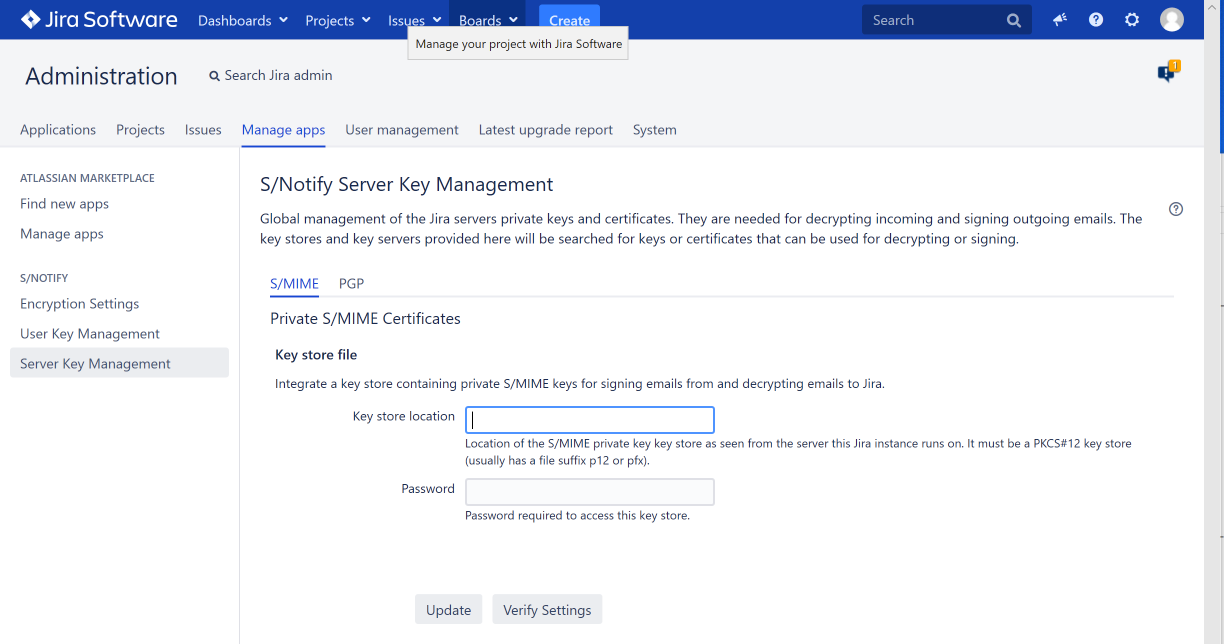The width and height of the screenshot is (1224, 644).
Task: Click the Verify Settings button
Action: [547, 610]
